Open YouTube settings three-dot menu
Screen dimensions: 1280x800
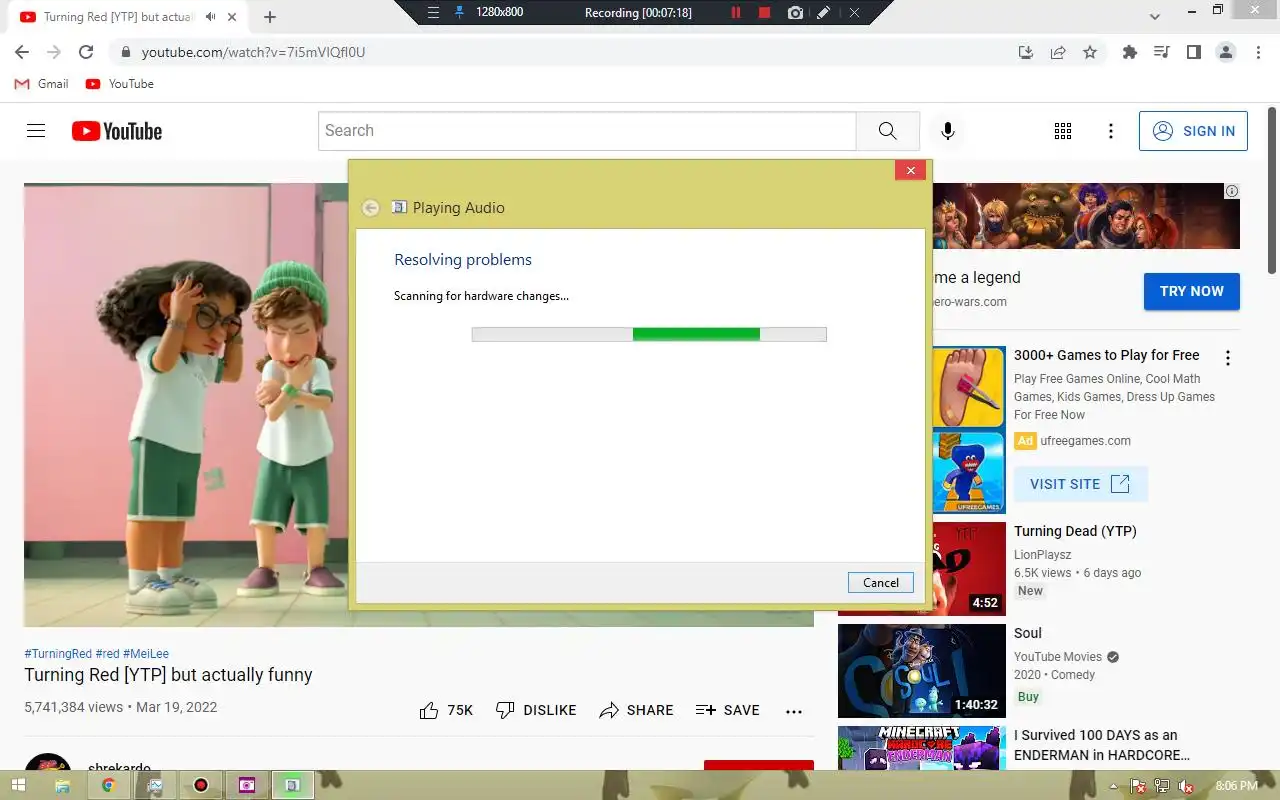pyautogui.click(x=1111, y=131)
